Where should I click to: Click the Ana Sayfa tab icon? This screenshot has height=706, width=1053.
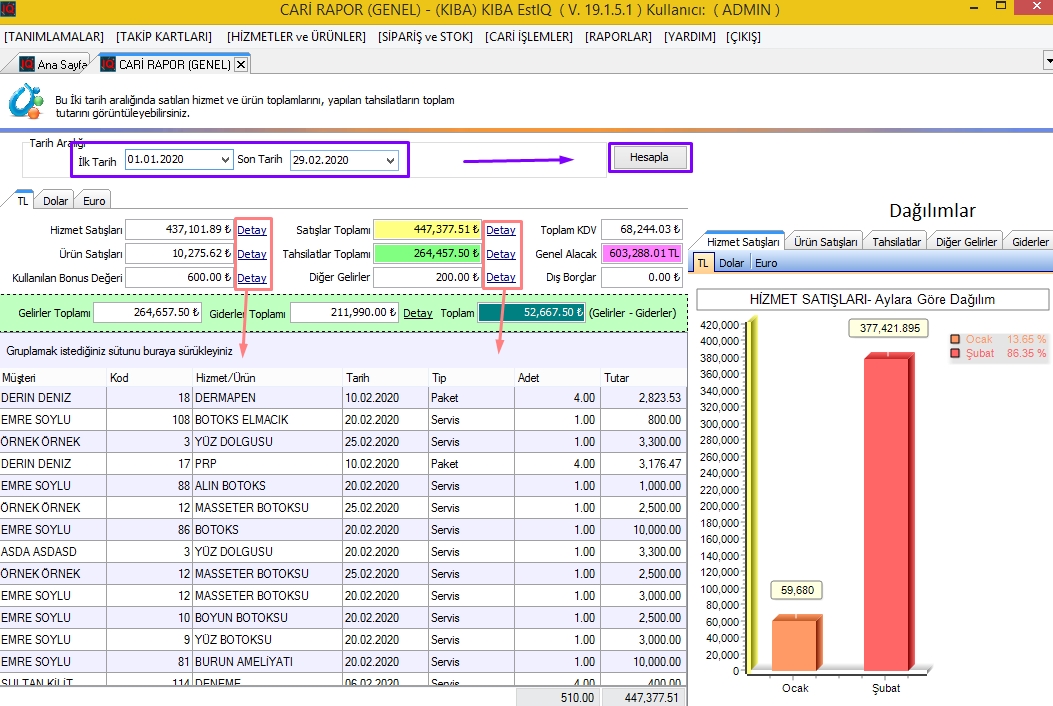(x=27, y=64)
